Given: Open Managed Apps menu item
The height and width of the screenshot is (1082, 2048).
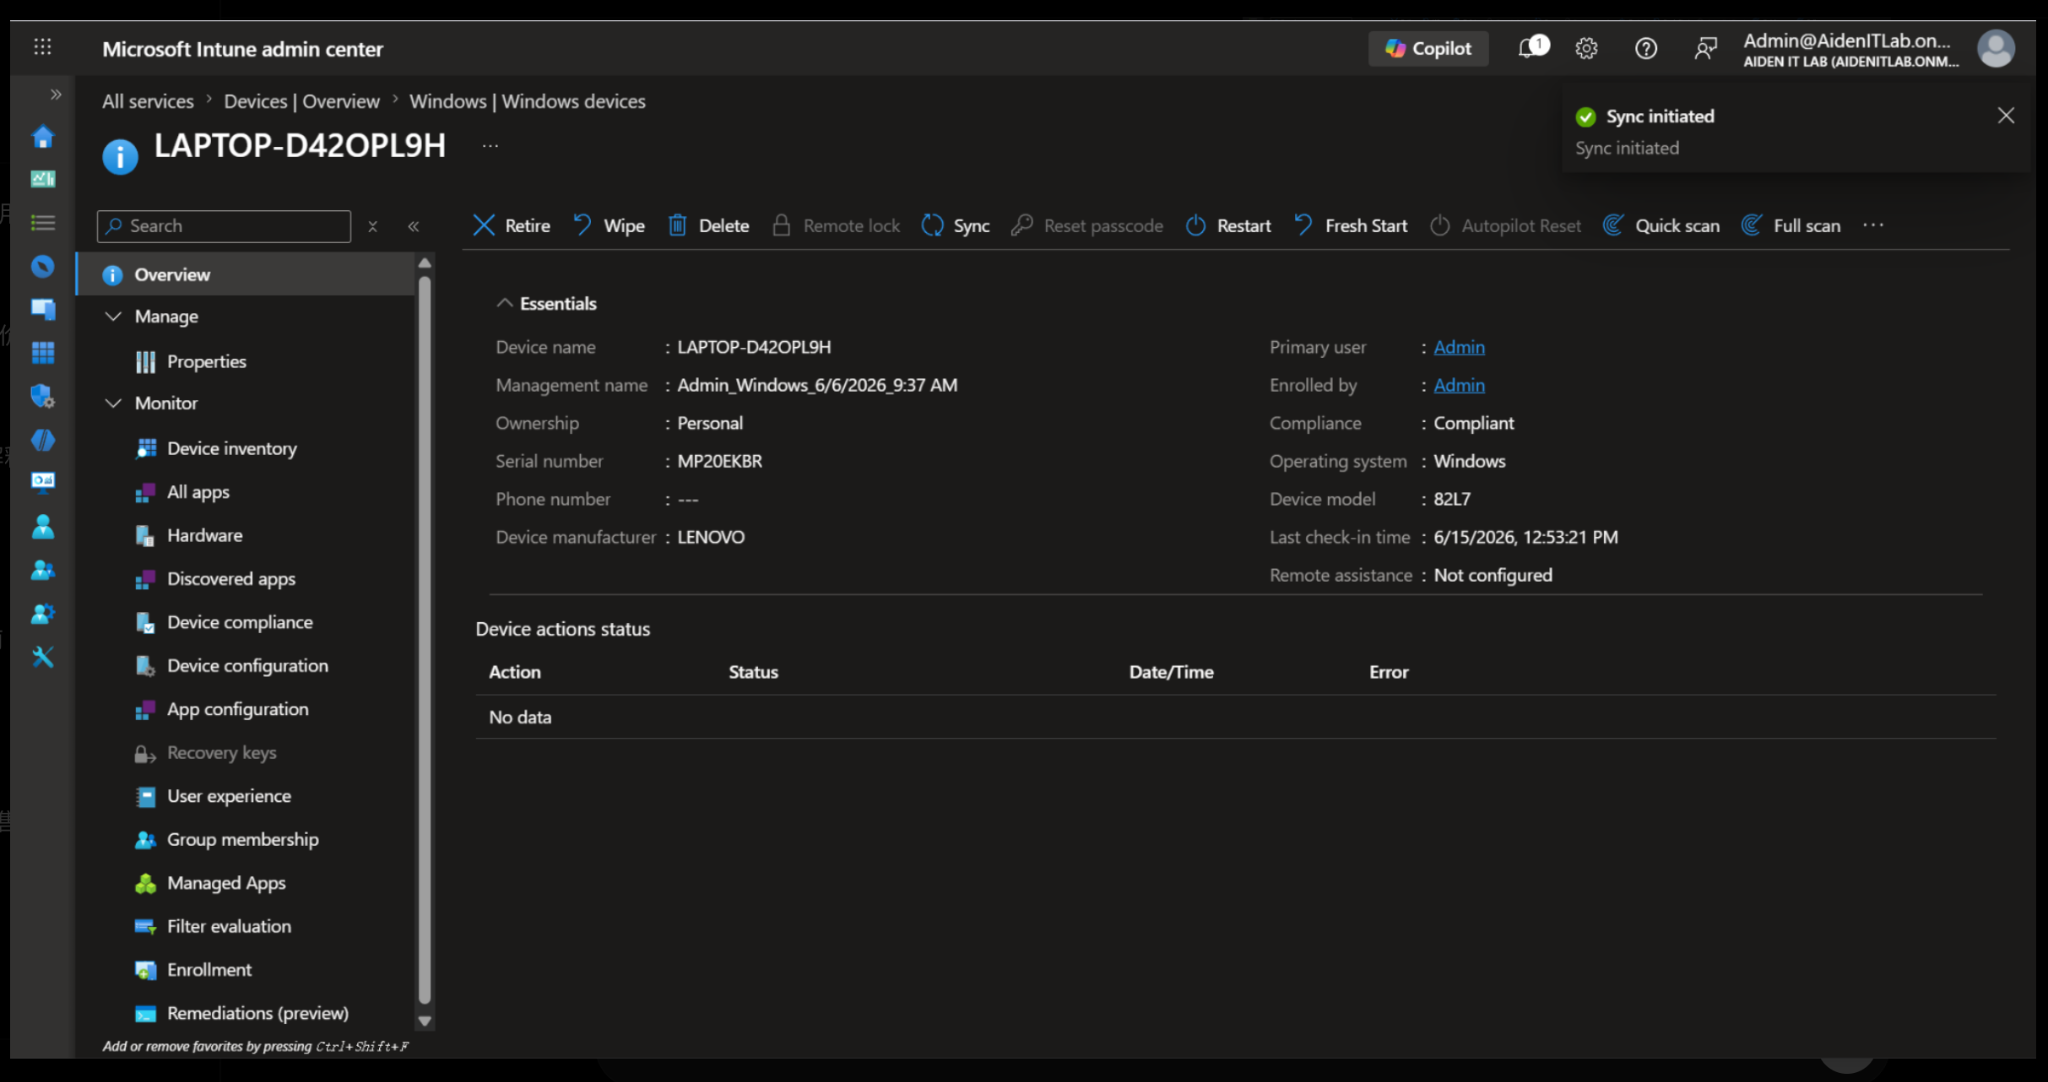Looking at the screenshot, I should pyautogui.click(x=226, y=883).
